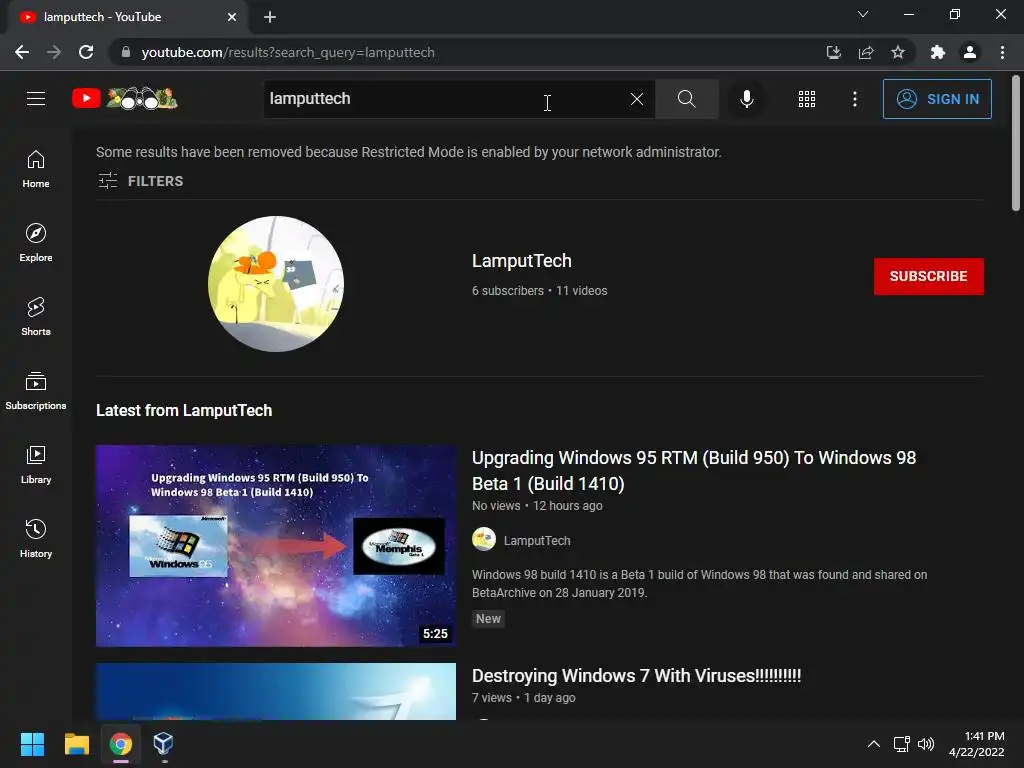Reload the page
Viewport: 1024px width, 768px height.
pyautogui.click(x=86, y=52)
